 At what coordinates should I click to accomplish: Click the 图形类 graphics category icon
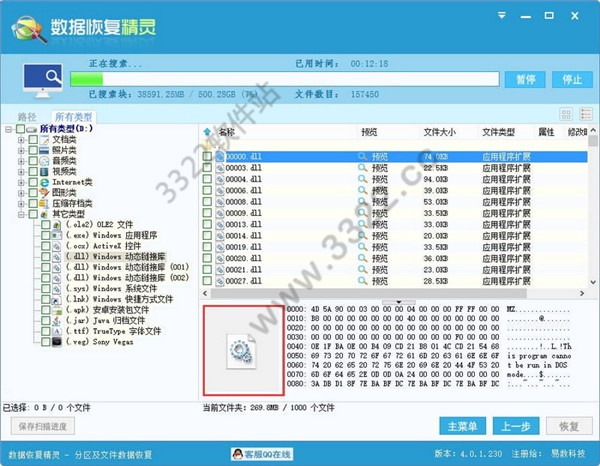[x=44, y=192]
